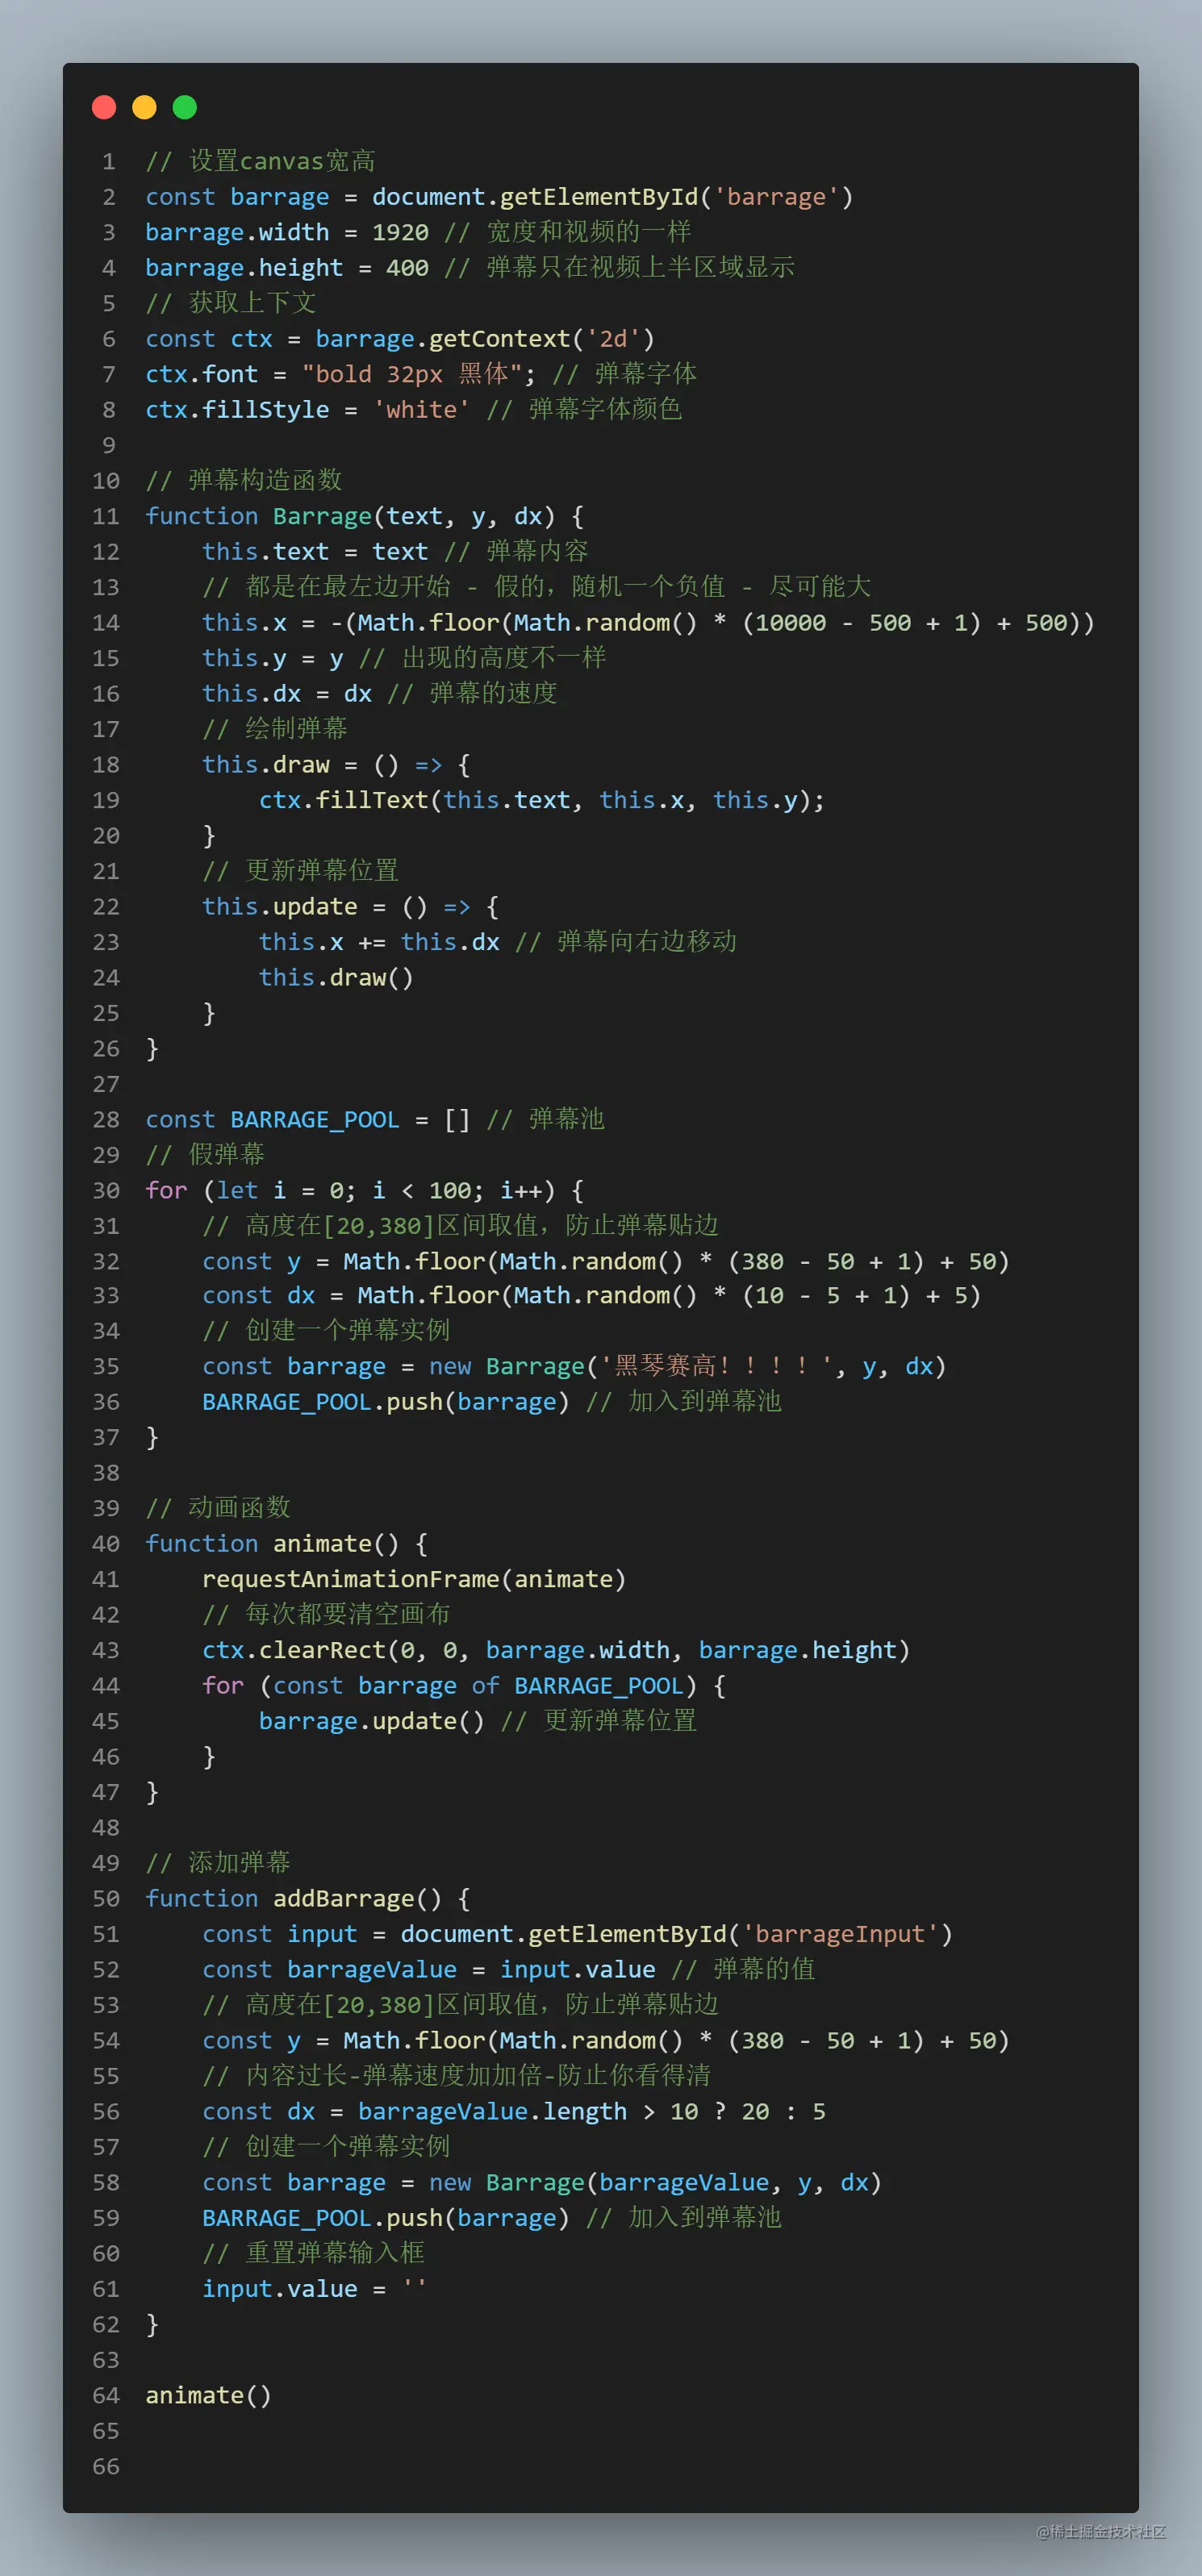Click the green maximize dot
The image size is (1202, 2576).
pyautogui.click(x=185, y=107)
